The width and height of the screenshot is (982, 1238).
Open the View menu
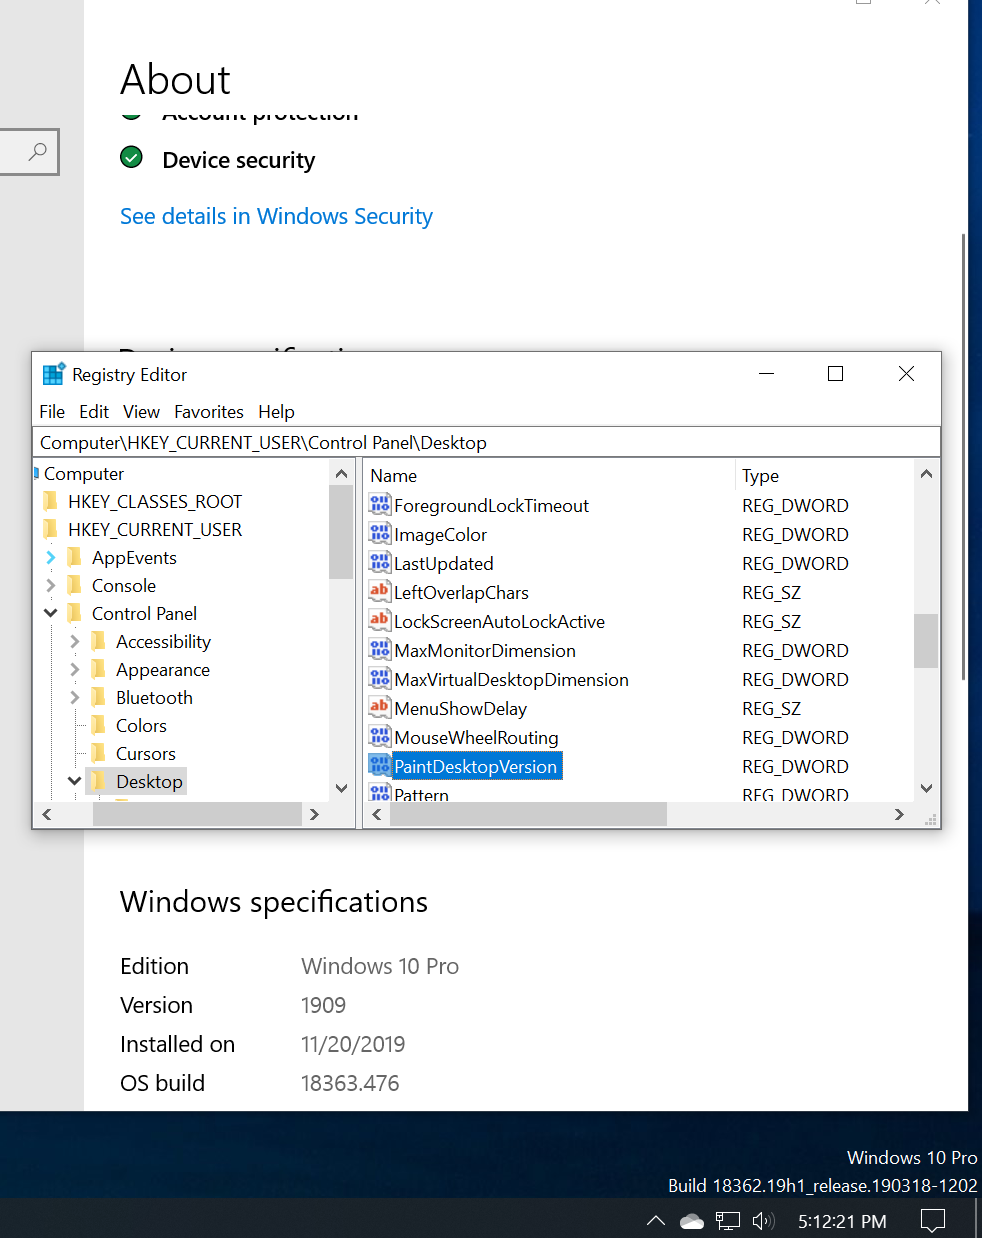[x=141, y=412]
